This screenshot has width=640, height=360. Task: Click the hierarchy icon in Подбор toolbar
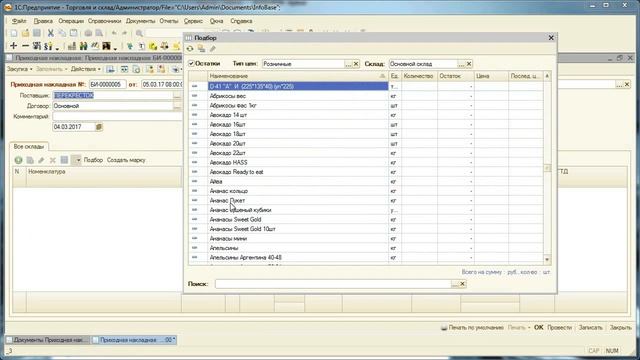point(201,49)
